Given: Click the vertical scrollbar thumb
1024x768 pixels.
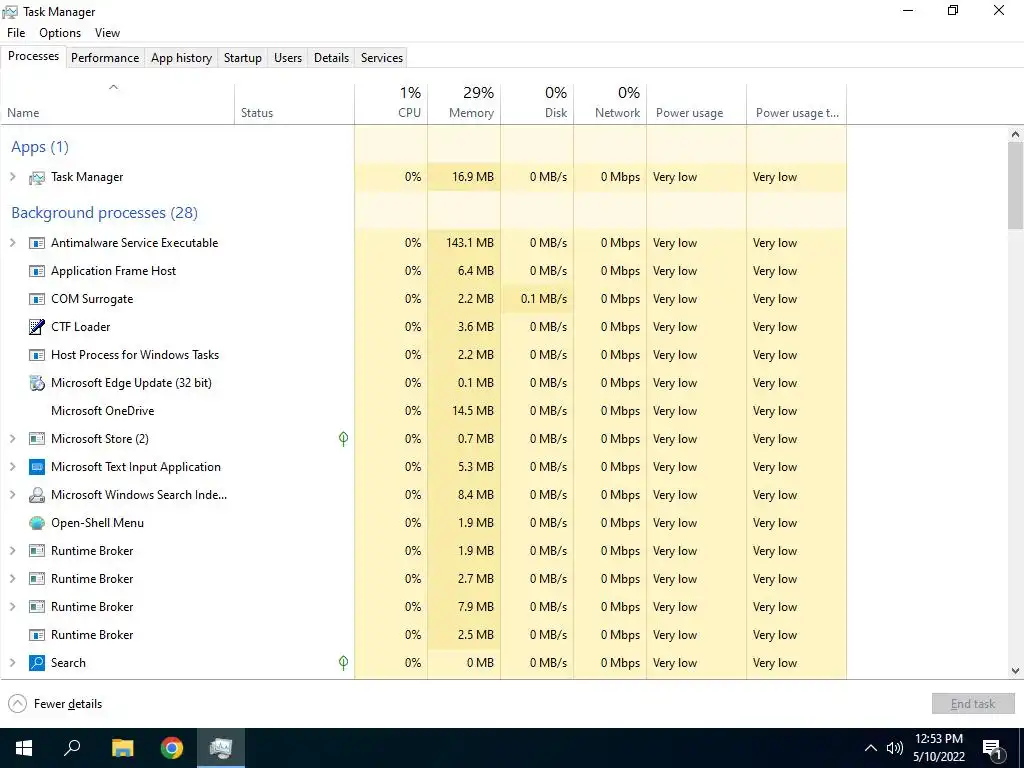Looking at the screenshot, I should [1015, 185].
